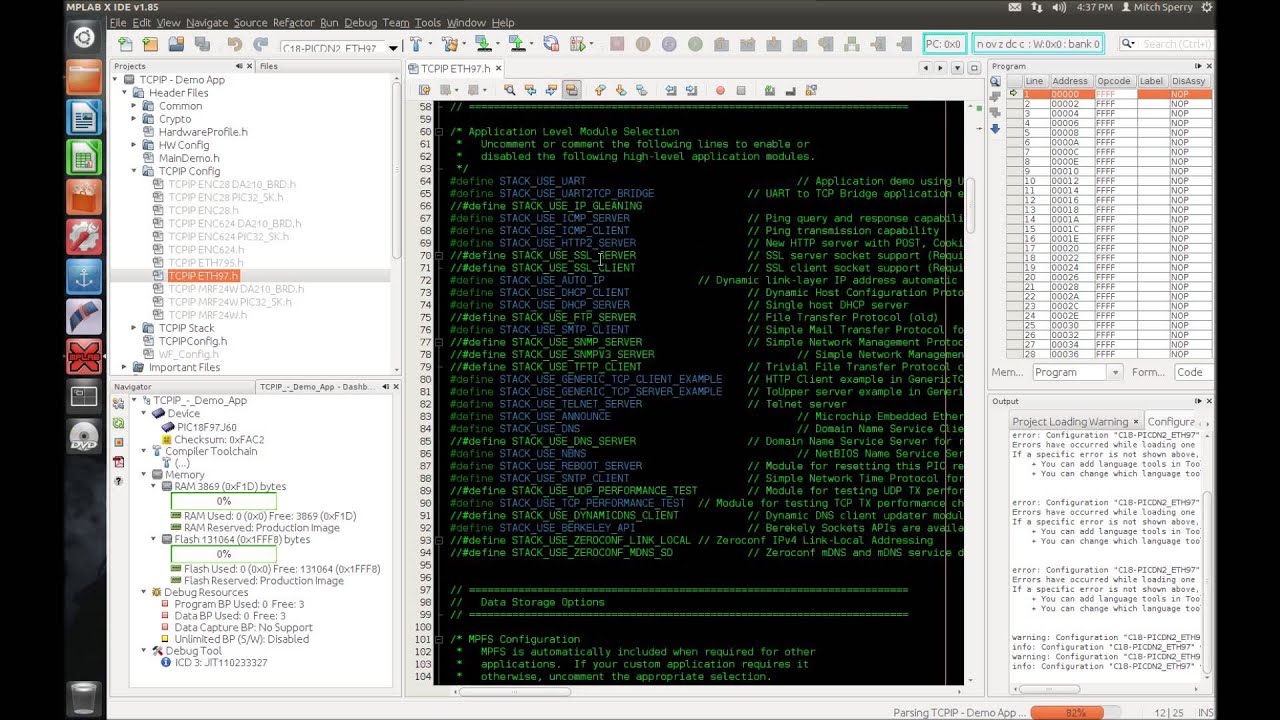Switch to the Files tab
The width and height of the screenshot is (1280, 720).
tap(269, 66)
